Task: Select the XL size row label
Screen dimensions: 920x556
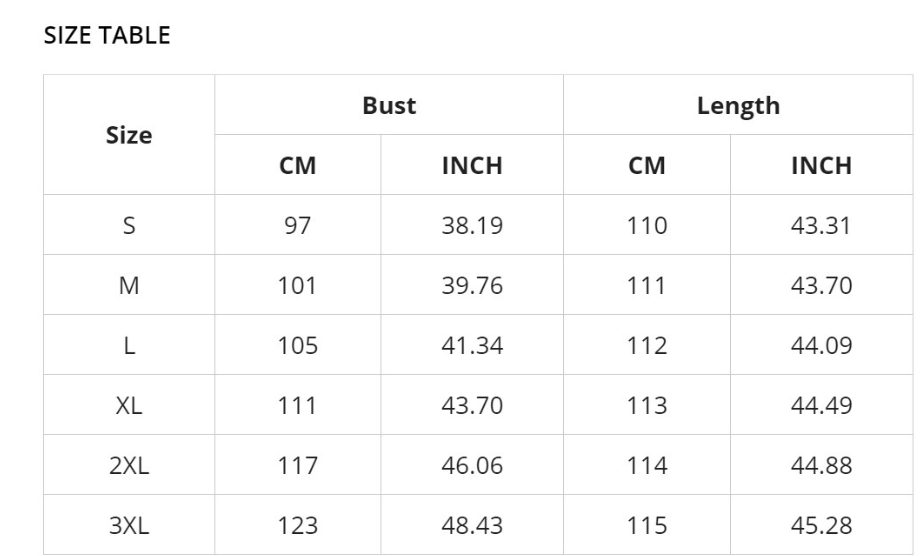Action: tap(129, 405)
